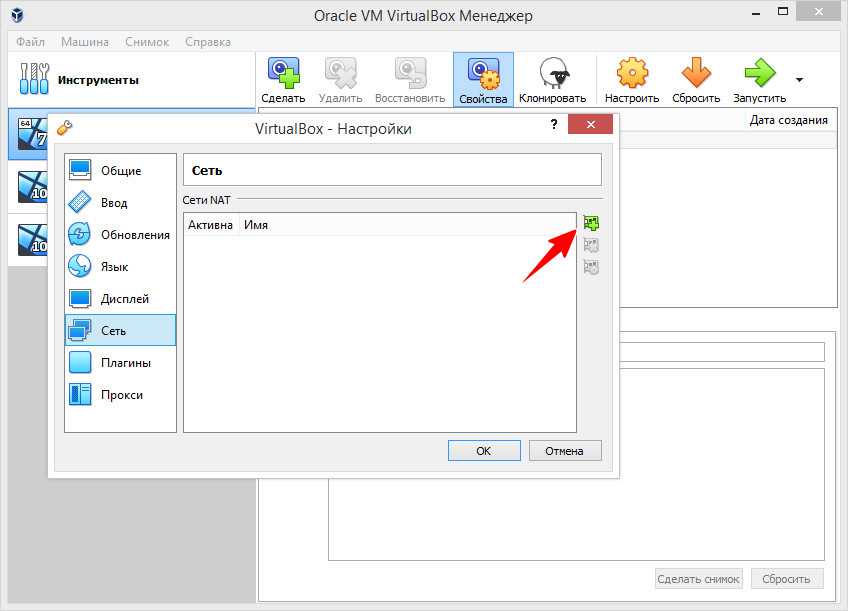Confirm settings with the OK button
The image size is (848, 611).
point(484,450)
